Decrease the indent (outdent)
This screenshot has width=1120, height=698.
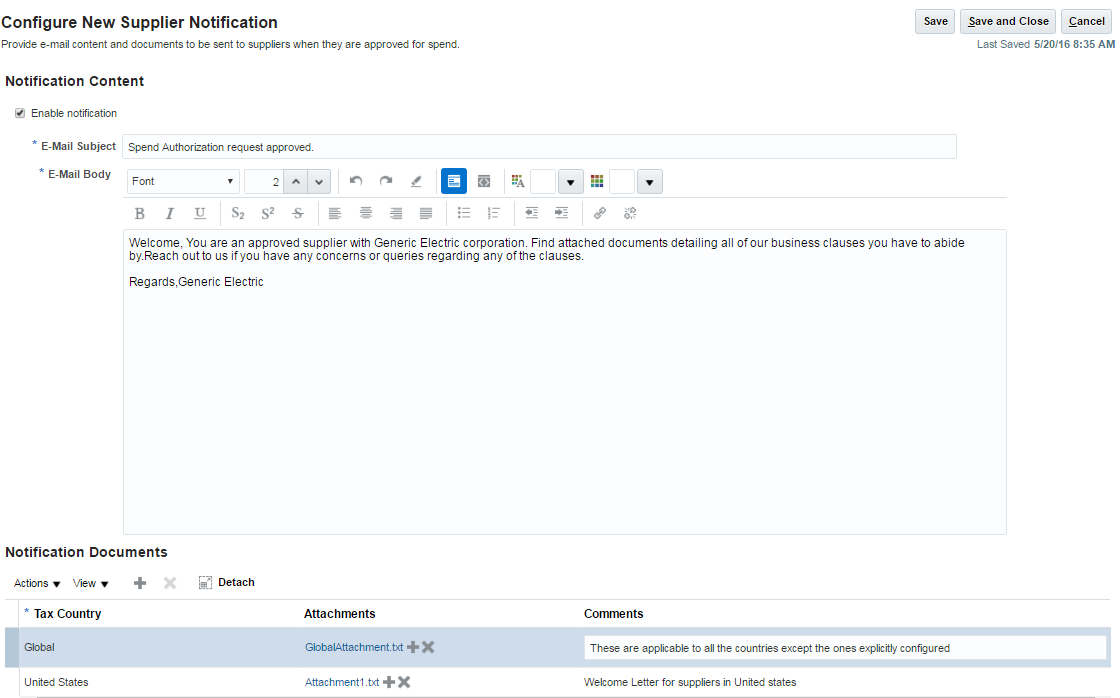pyautogui.click(x=531, y=213)
